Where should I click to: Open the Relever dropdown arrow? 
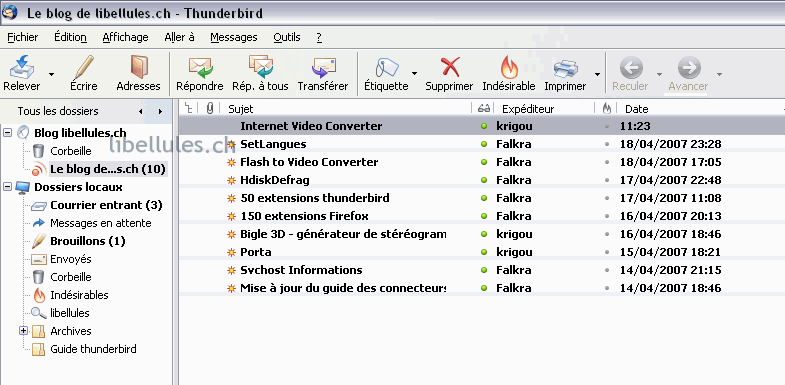click(51, 74)
